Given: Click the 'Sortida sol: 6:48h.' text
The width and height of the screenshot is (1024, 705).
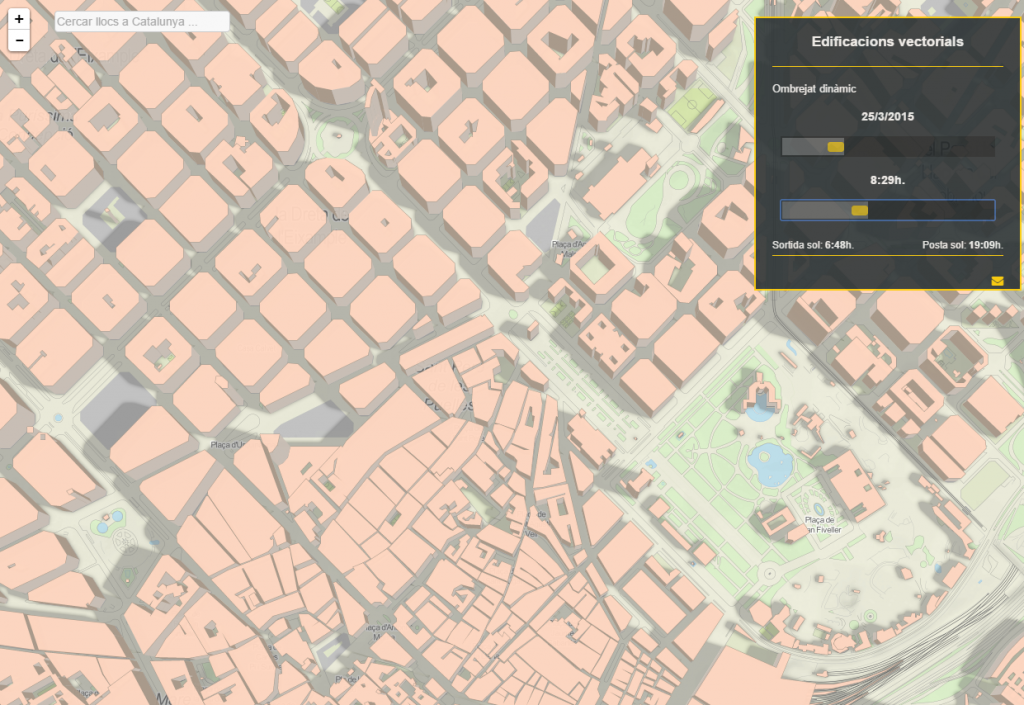Looking at the screenshot, I should click(812, 245).
